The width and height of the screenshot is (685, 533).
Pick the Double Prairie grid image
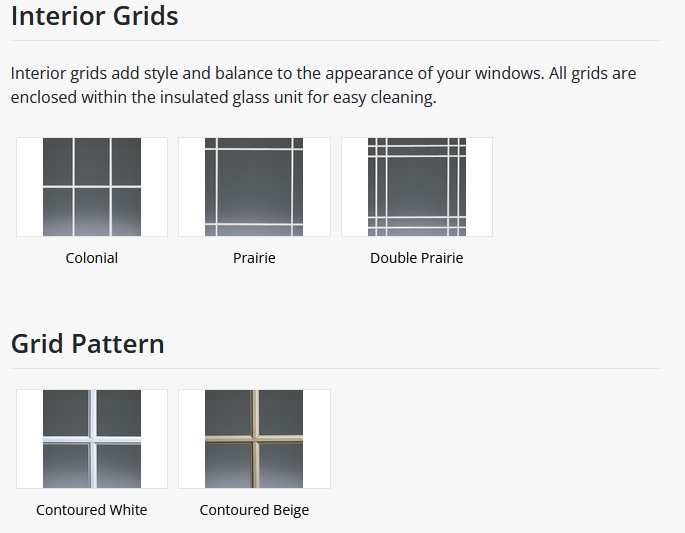coord(417,187)
